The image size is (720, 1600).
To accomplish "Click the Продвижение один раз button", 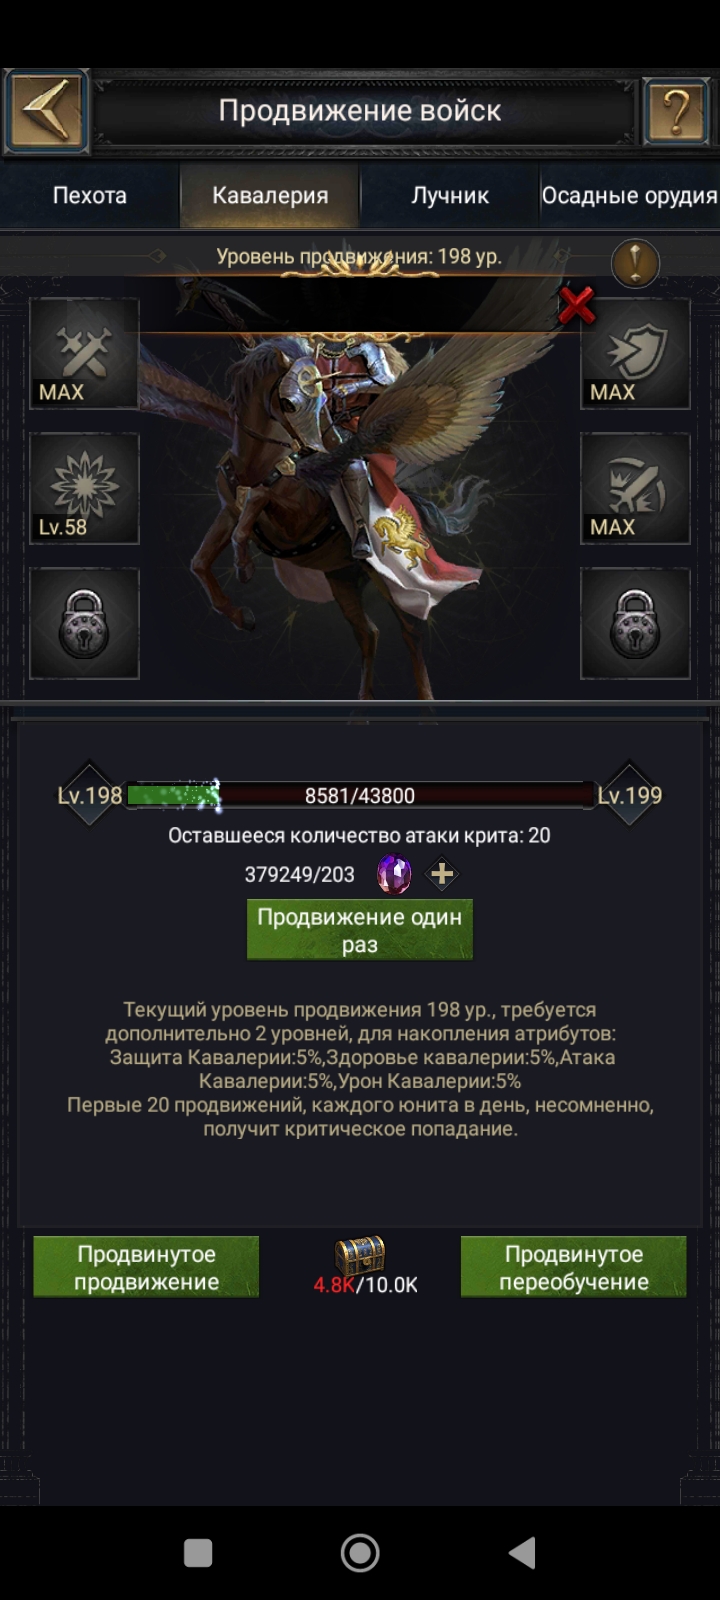I will (x=360, y=930).
